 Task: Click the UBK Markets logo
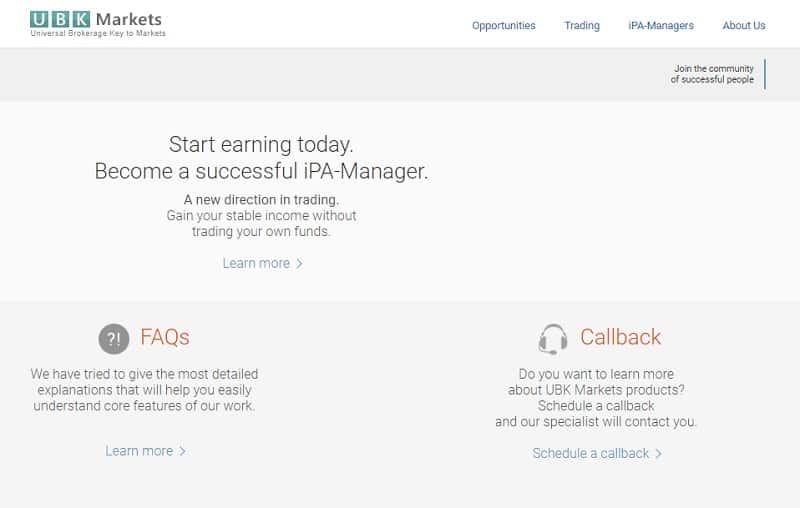(96, 19)
